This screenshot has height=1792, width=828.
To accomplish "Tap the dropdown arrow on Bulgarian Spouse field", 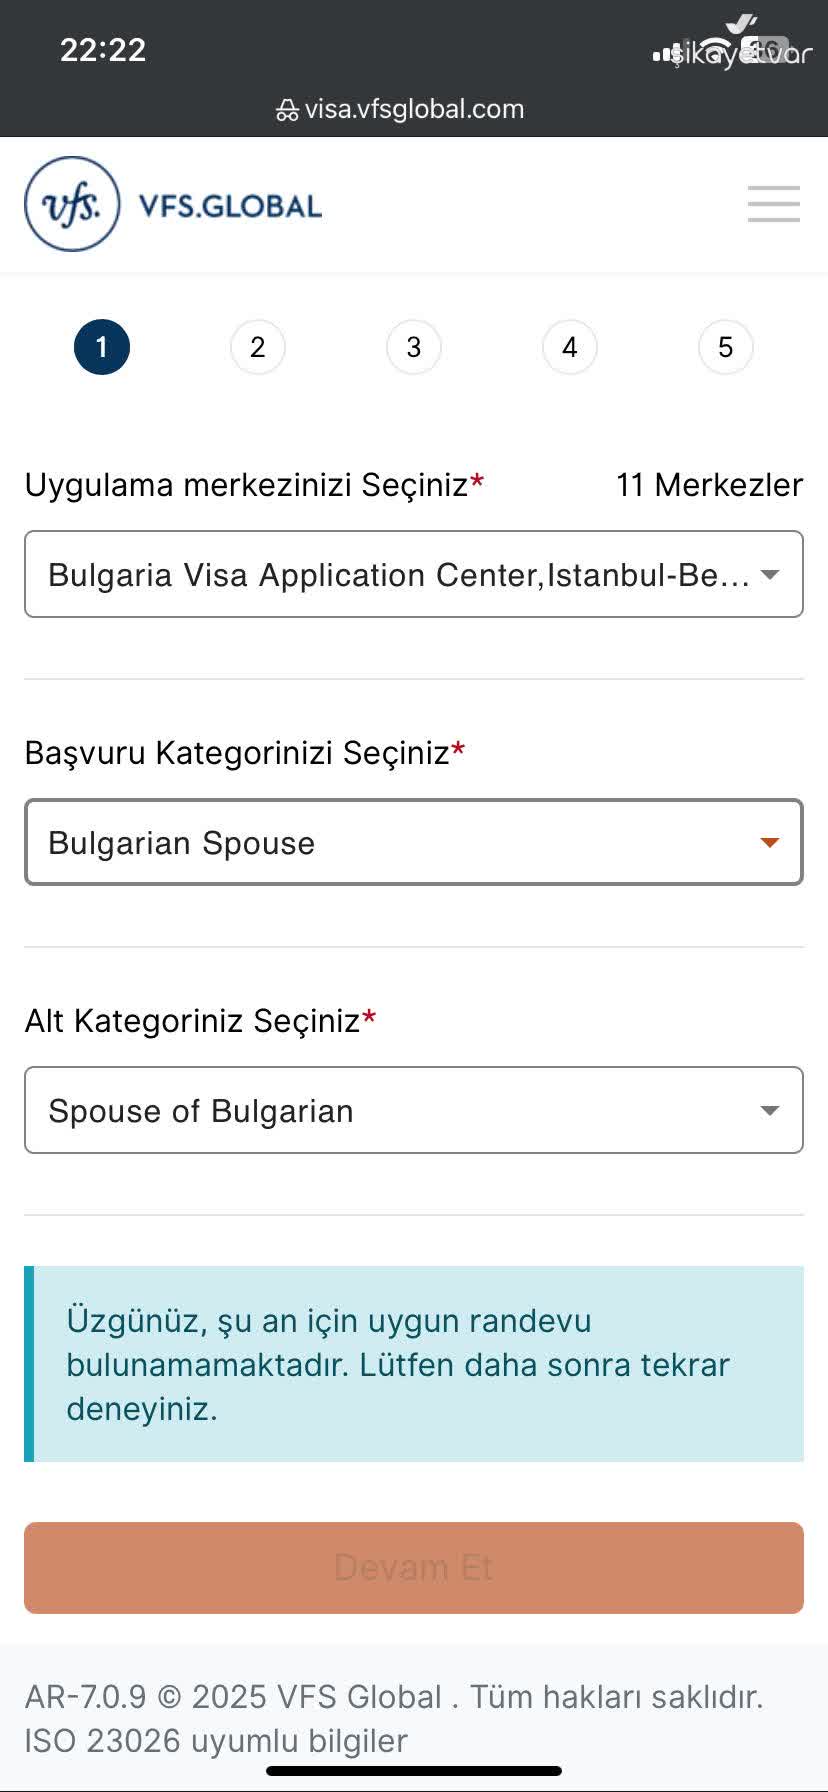I will click(769, 842).
